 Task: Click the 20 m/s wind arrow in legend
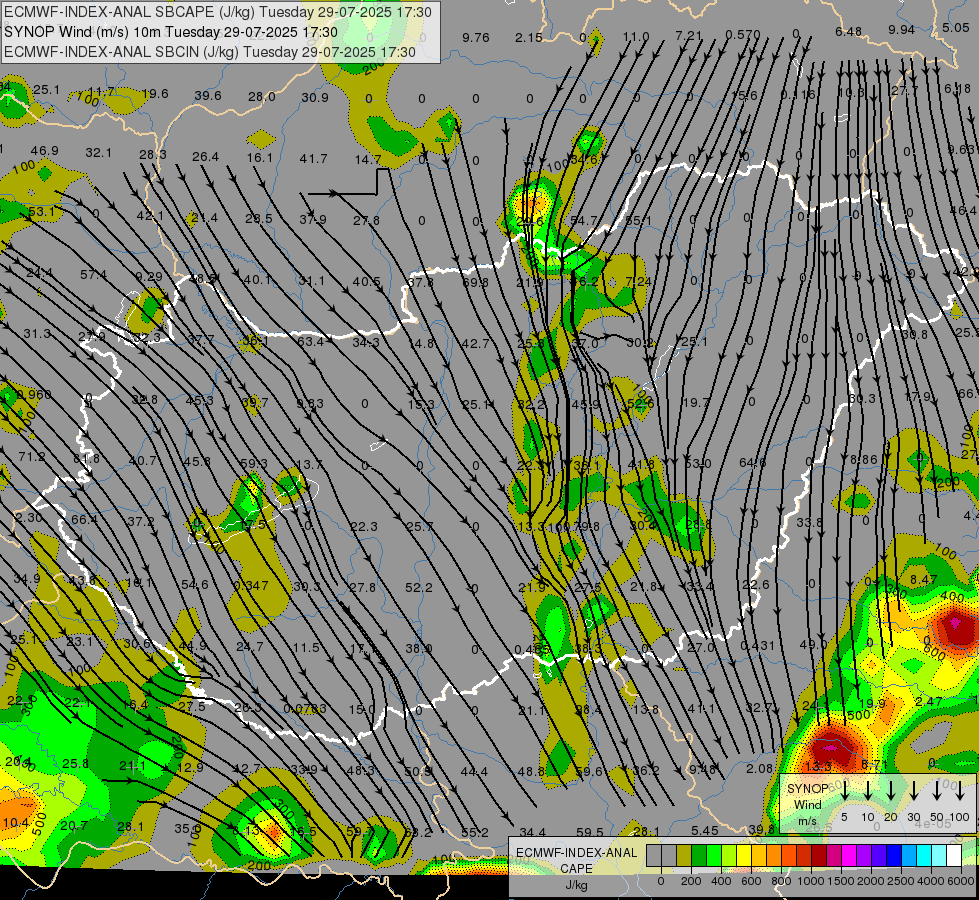tap(890, 790)
